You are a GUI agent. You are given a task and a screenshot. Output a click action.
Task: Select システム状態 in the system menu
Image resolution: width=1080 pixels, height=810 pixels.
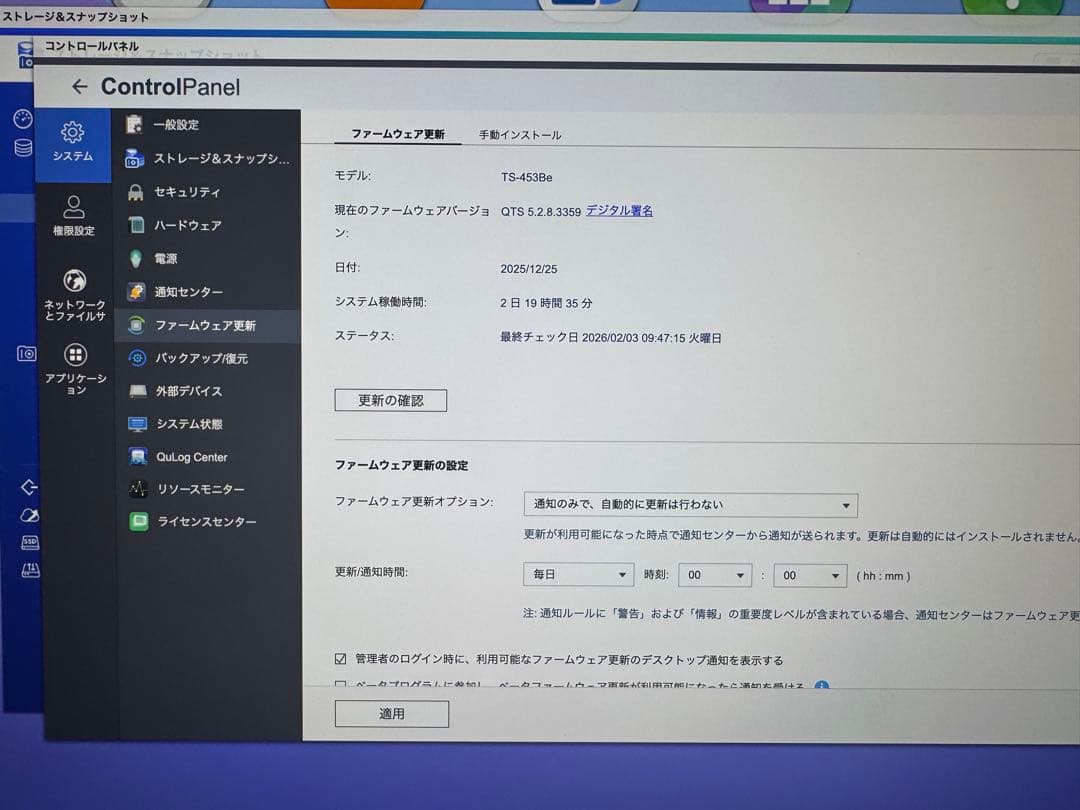point(189,424)
